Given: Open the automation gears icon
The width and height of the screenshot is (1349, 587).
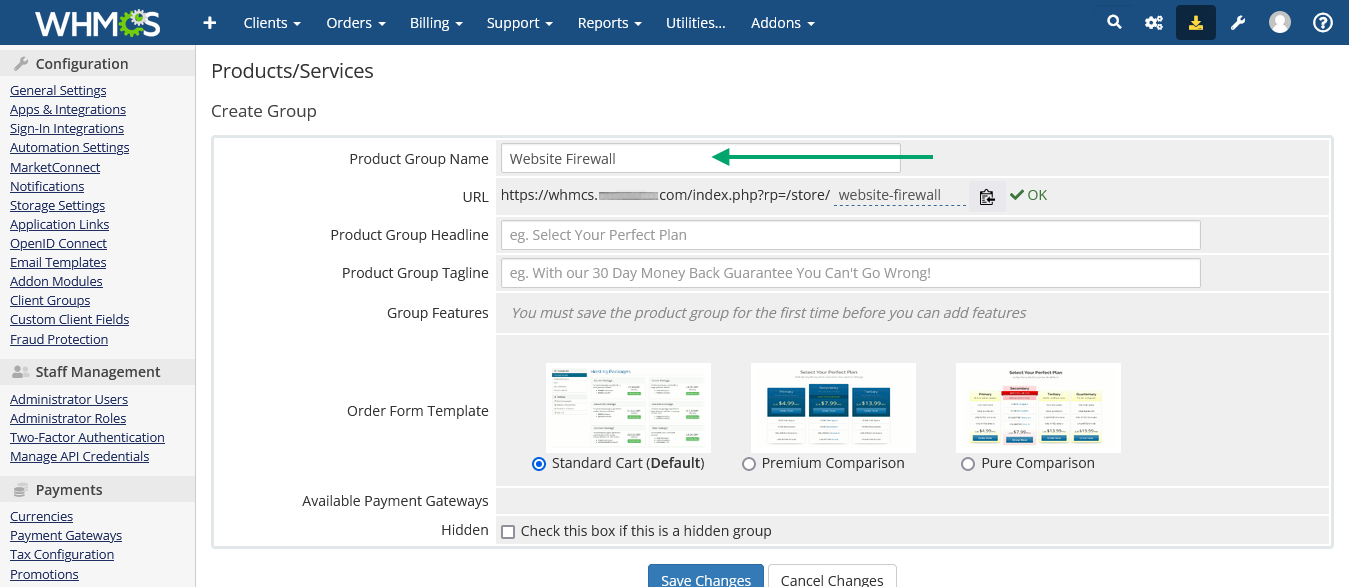Looking at the screenshot, I should [1154, 22].
